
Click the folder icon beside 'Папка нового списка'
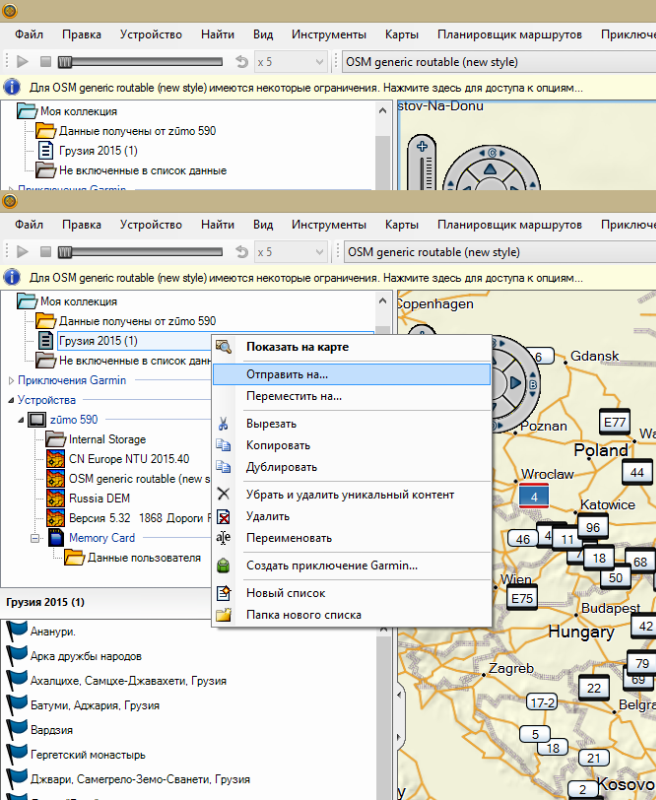[x=223, y=615]
